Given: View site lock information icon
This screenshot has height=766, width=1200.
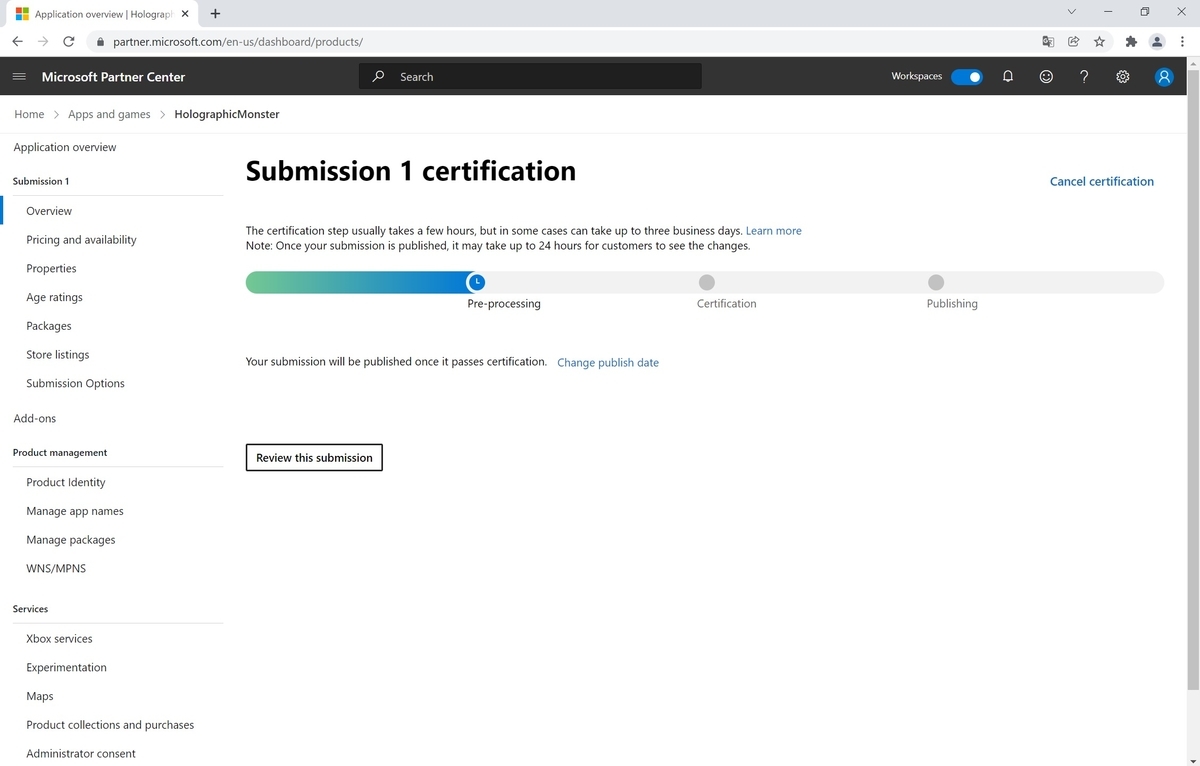Looking at the screenshot, I should click(x=99, y=42).
